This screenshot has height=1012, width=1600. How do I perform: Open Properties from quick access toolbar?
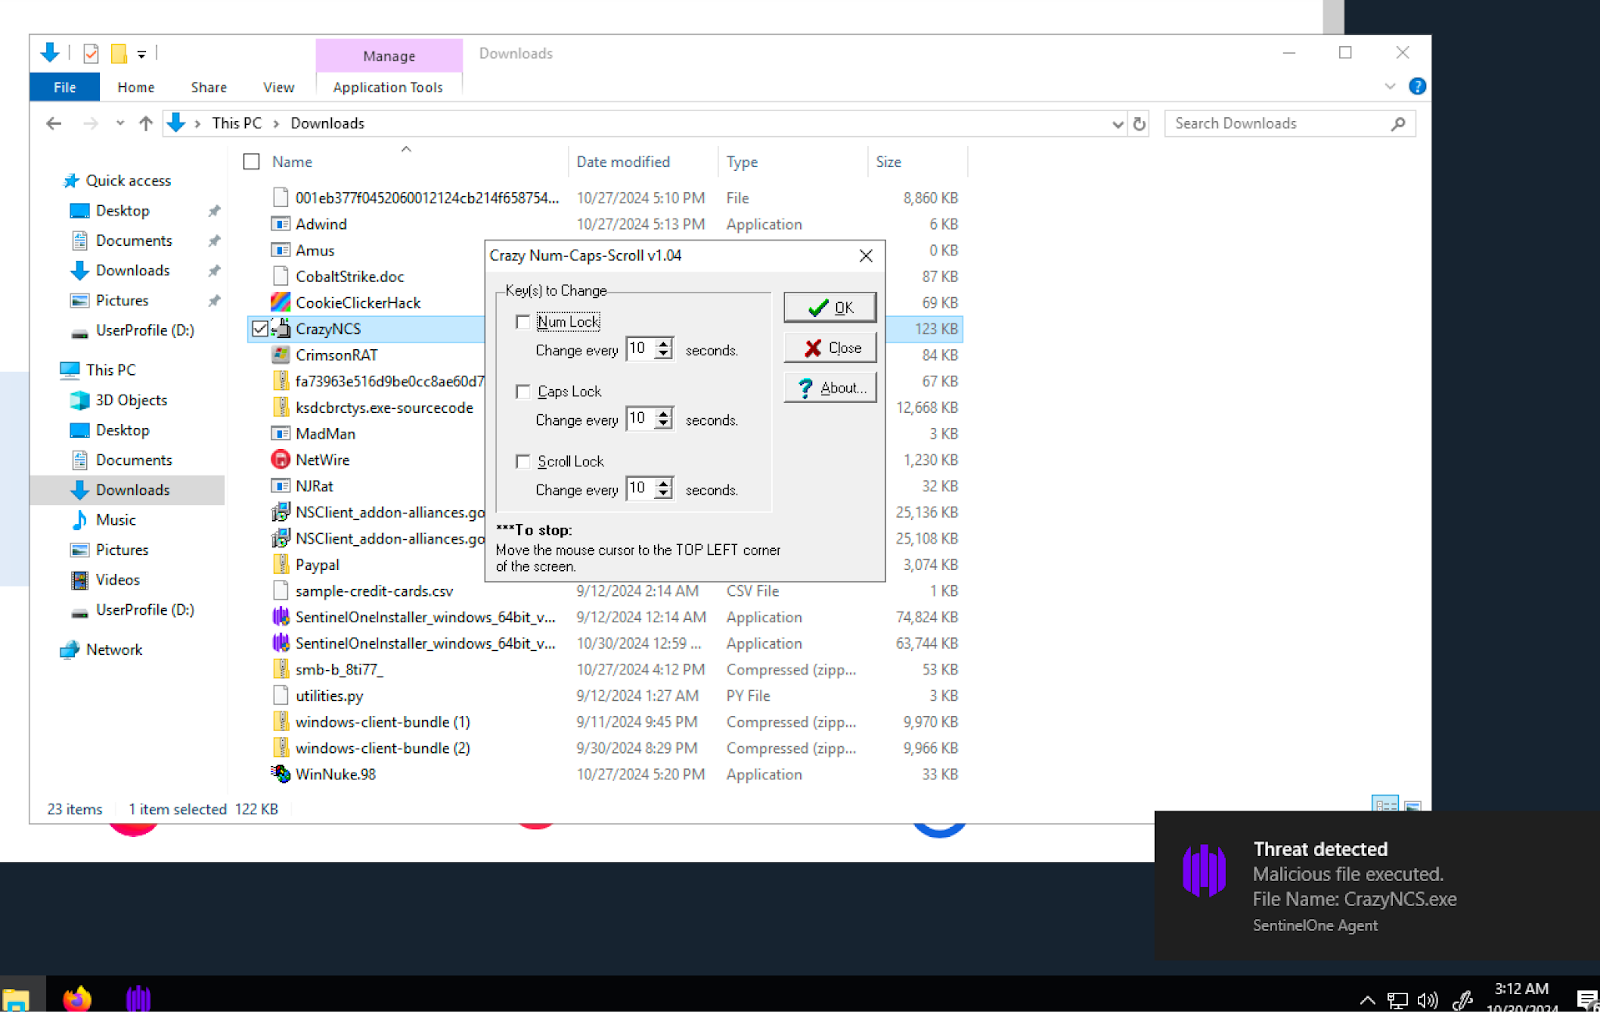[91, 54]
